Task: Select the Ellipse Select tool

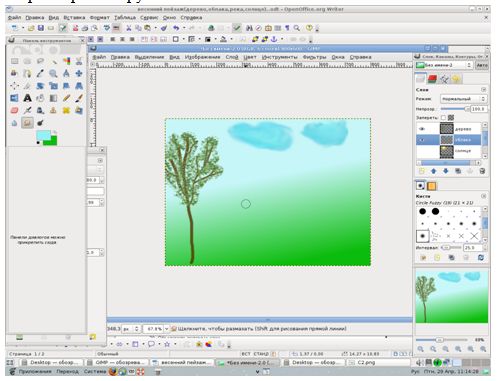Action: coord(27,61)
